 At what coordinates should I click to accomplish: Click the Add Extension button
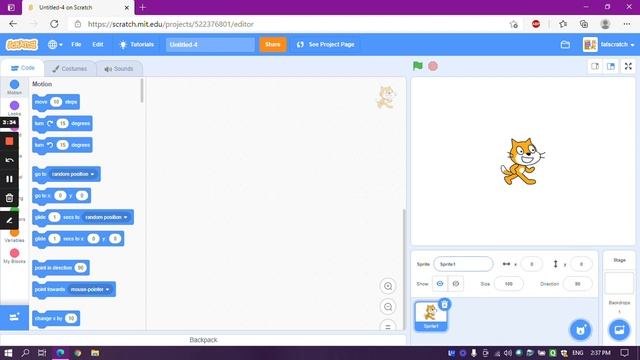[x=14, y=317]
